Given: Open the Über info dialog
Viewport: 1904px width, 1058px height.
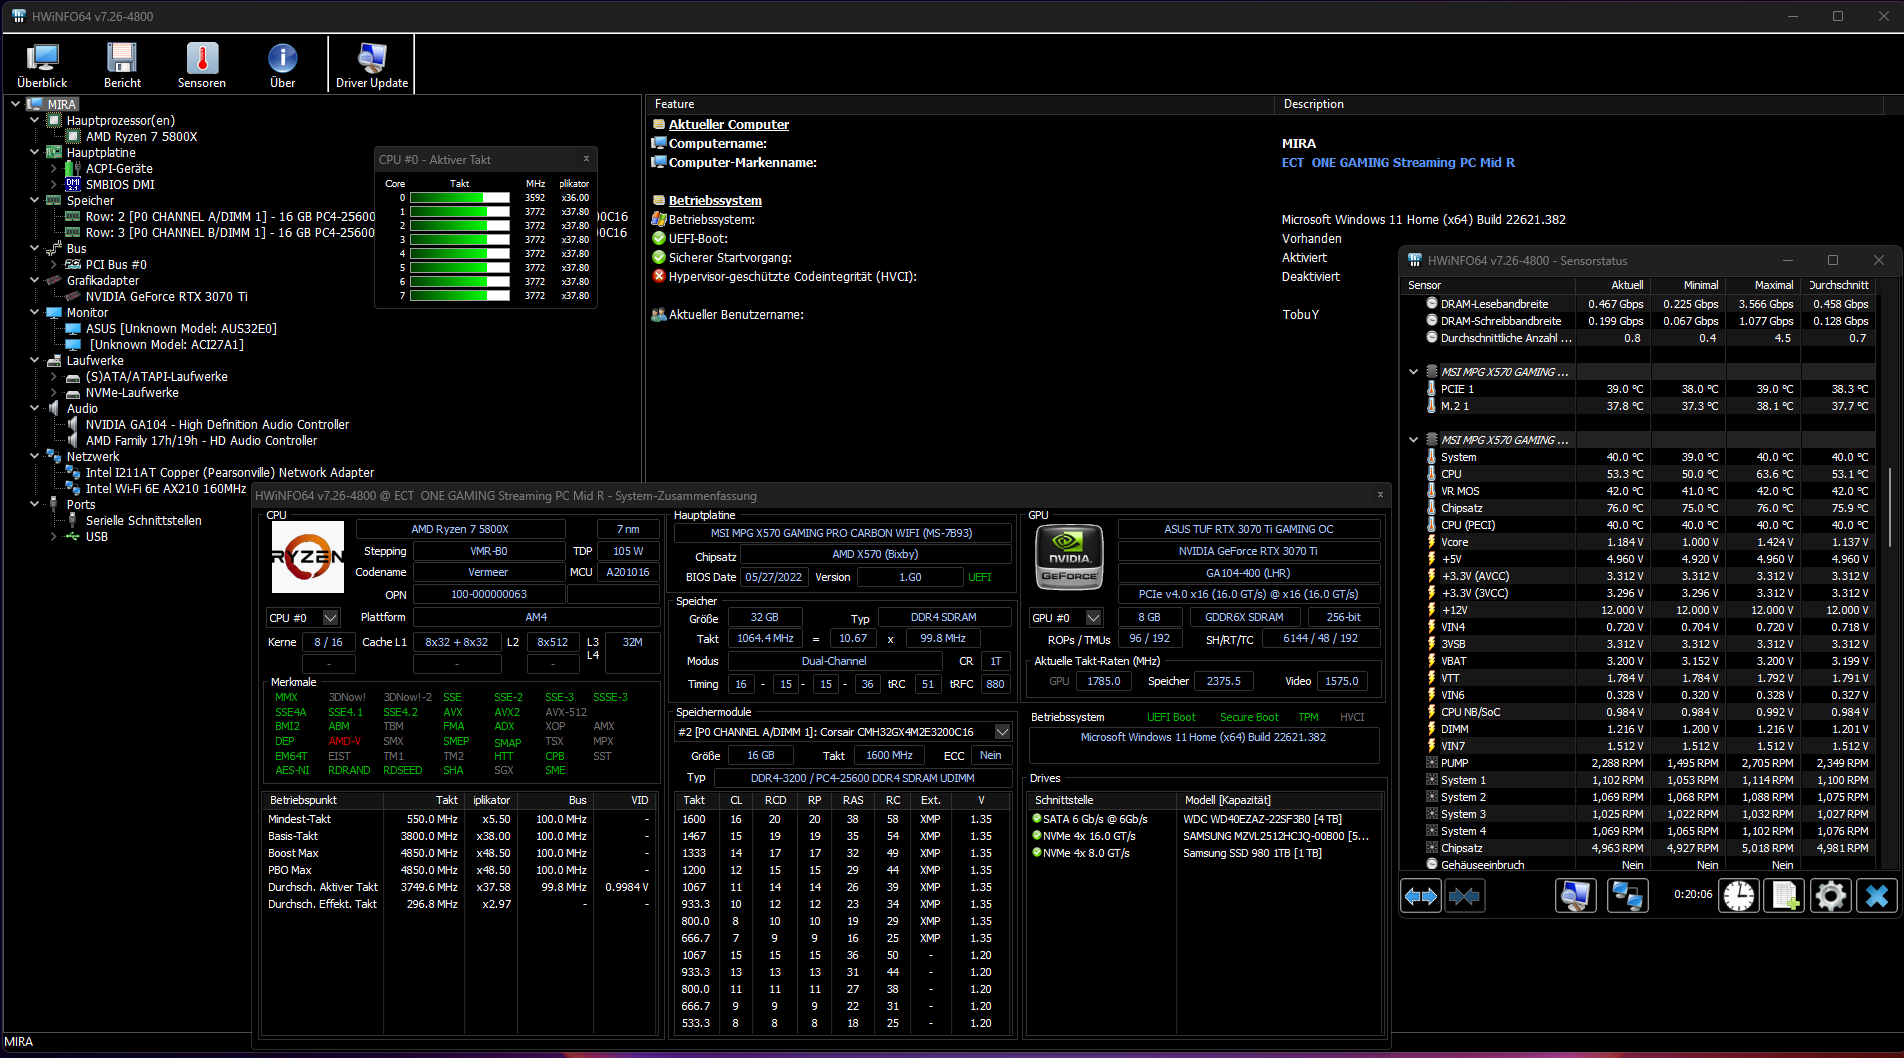Looking at the screenshot, I should (x=283, y=66).
